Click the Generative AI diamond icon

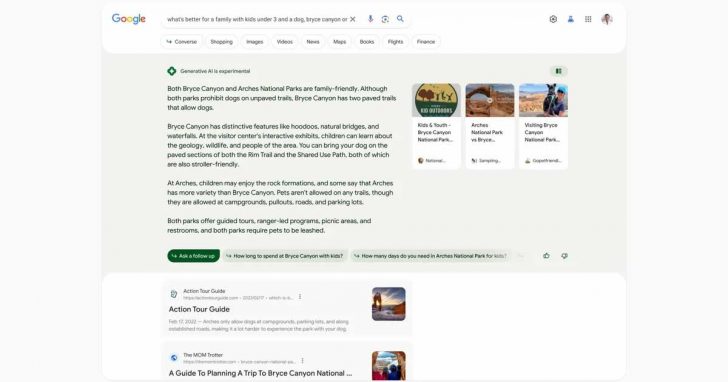(x=172, y=71)
